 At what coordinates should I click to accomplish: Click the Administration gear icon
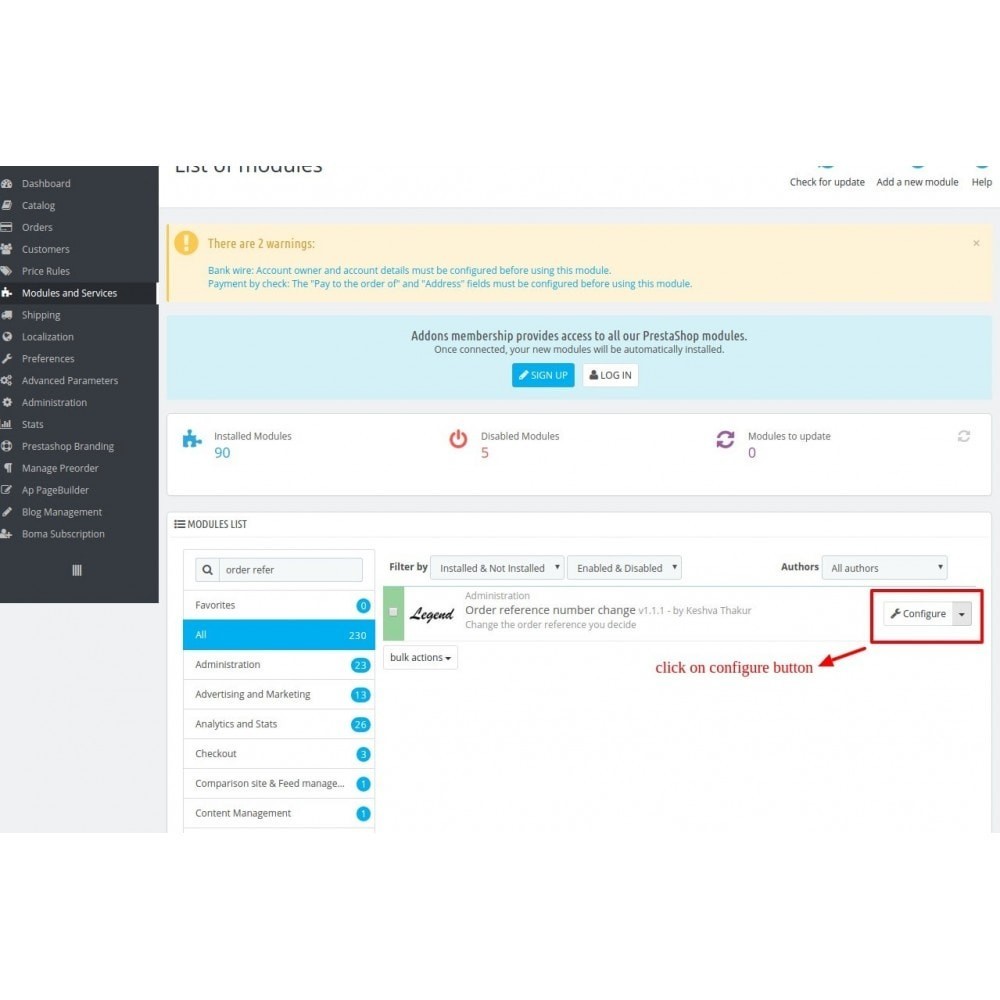coord(7,402)
